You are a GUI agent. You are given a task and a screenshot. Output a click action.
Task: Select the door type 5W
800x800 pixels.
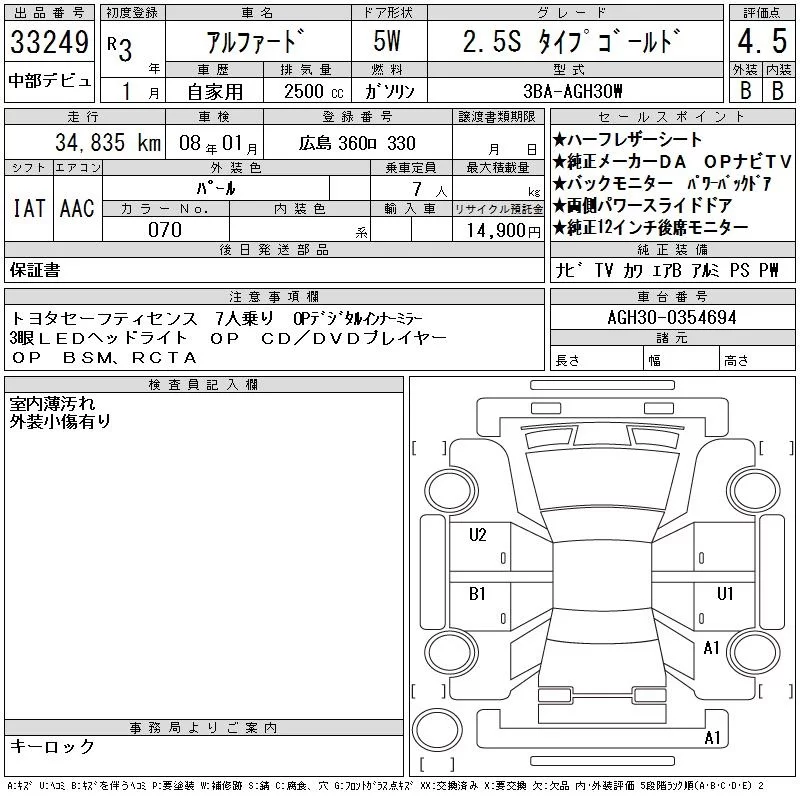coord(387,41)
